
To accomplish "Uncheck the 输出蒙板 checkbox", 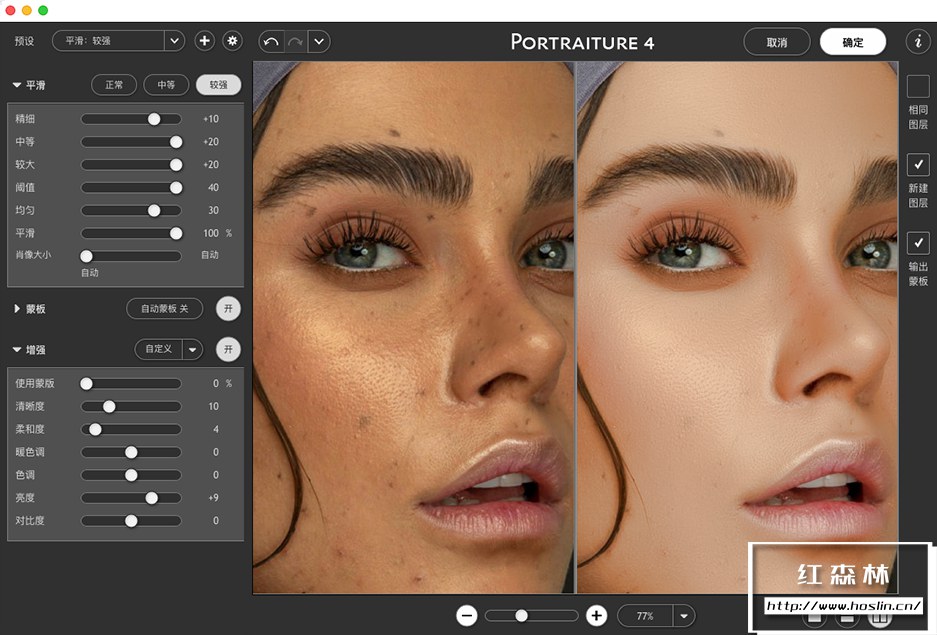I will click(918, 243).
